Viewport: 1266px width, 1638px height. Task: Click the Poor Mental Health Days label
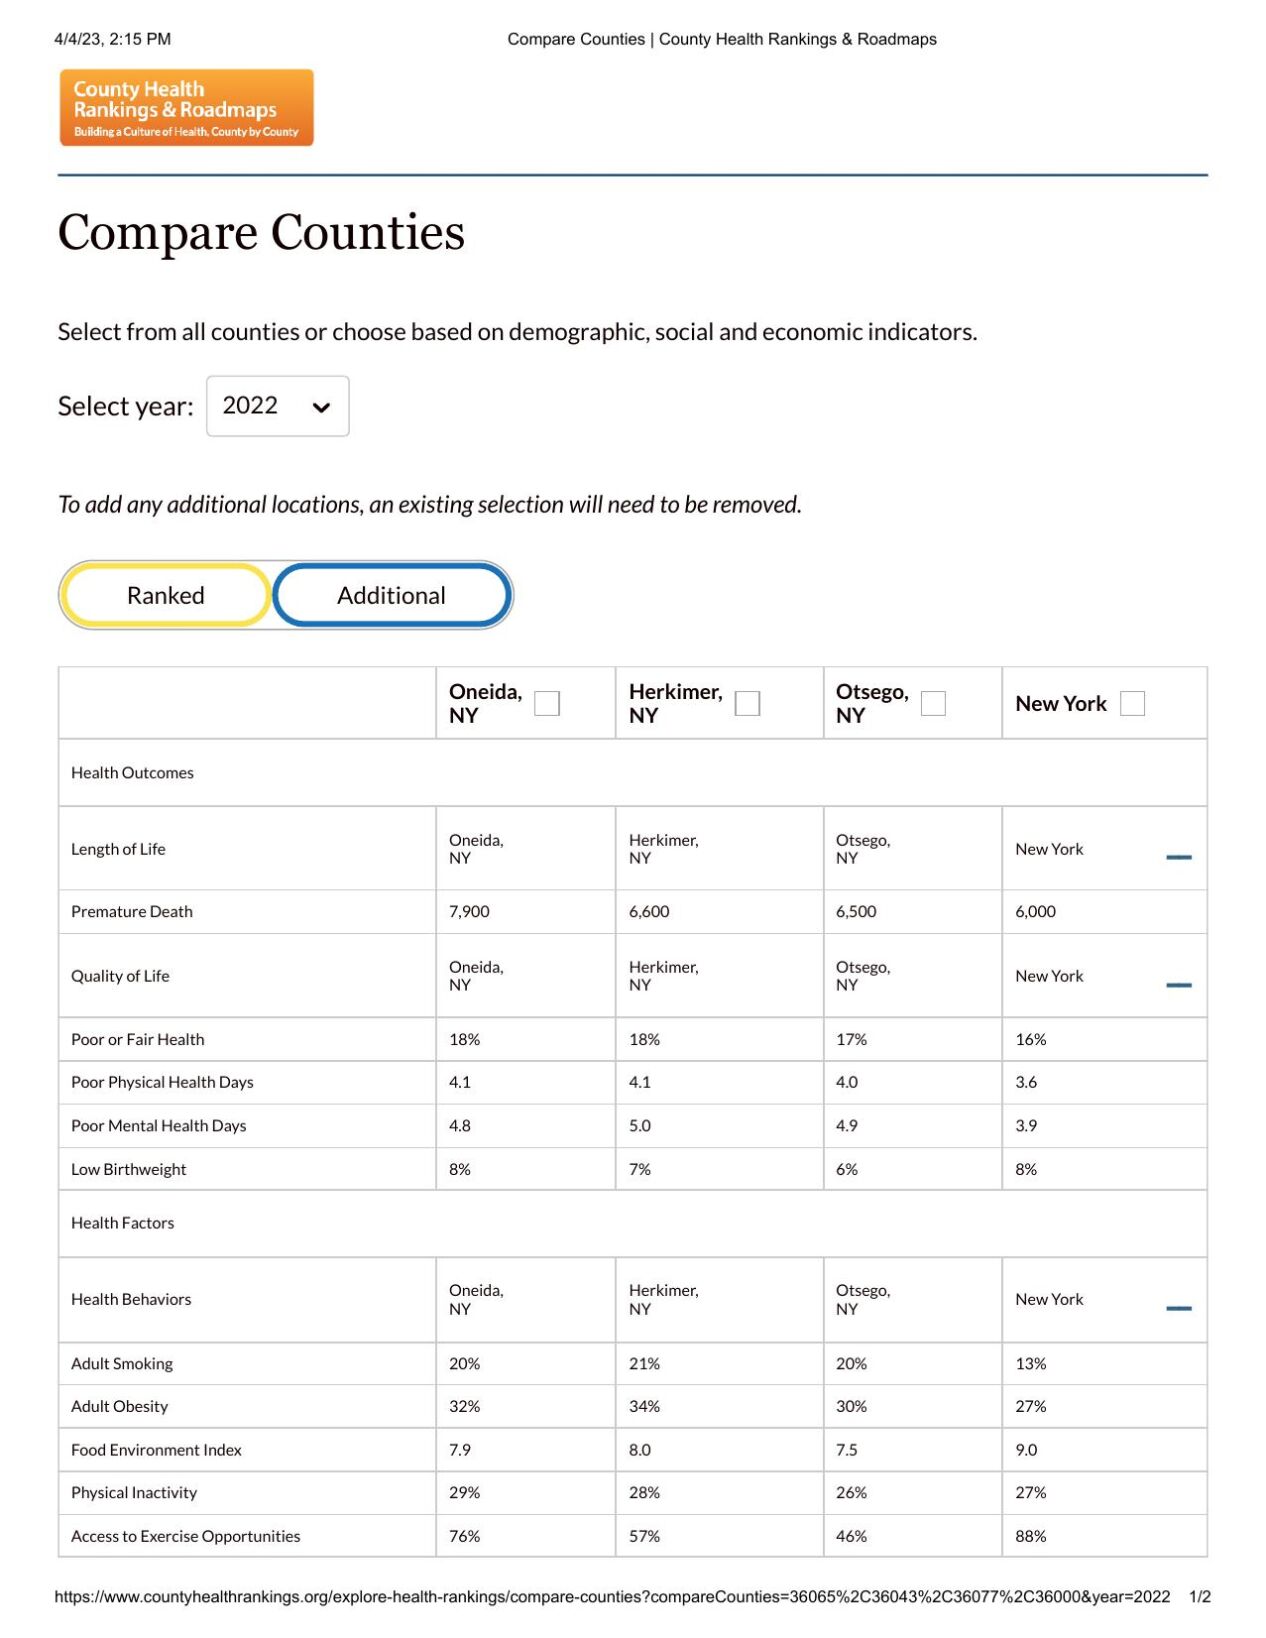158,1125
